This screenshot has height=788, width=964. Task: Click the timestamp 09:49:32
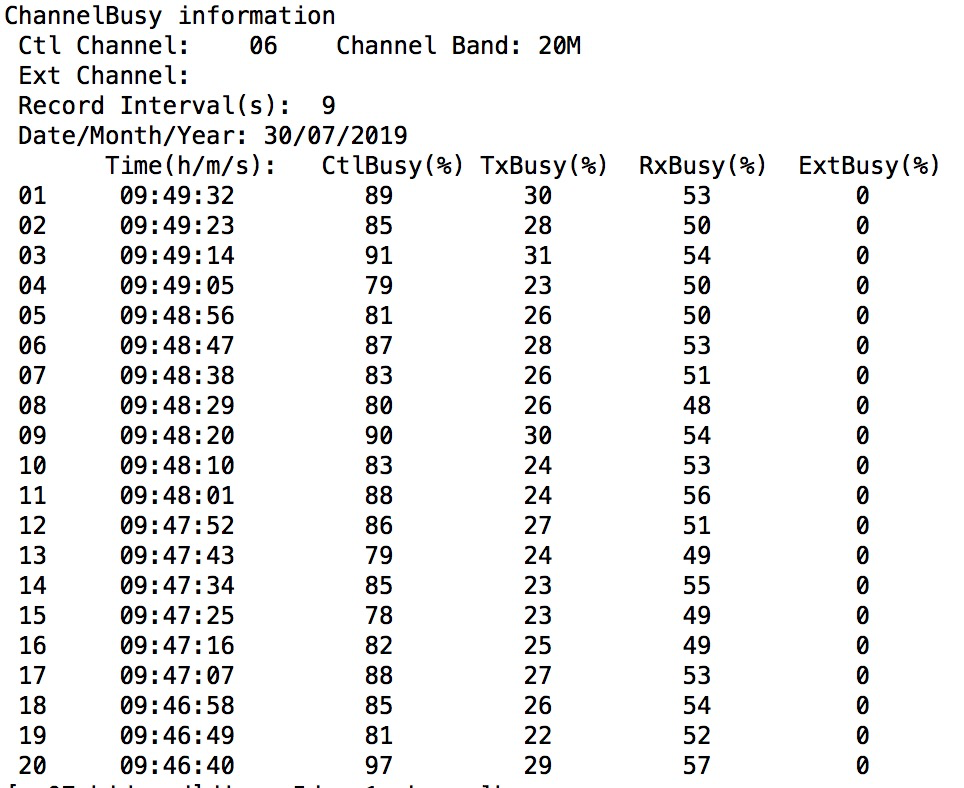(x=177, y=196)
